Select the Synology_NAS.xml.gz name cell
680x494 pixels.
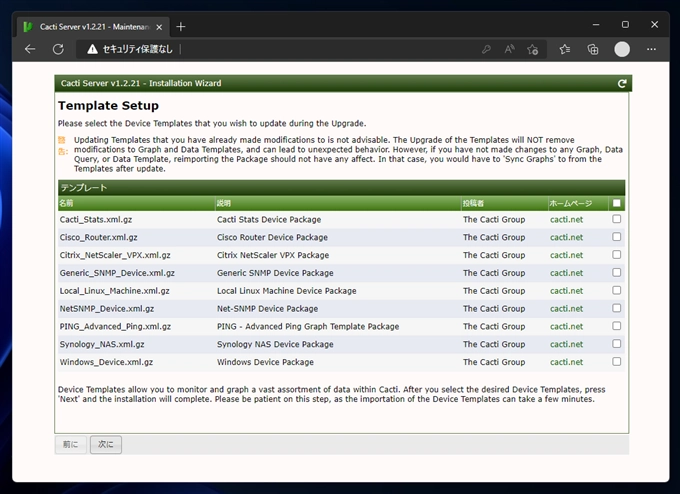102,344
